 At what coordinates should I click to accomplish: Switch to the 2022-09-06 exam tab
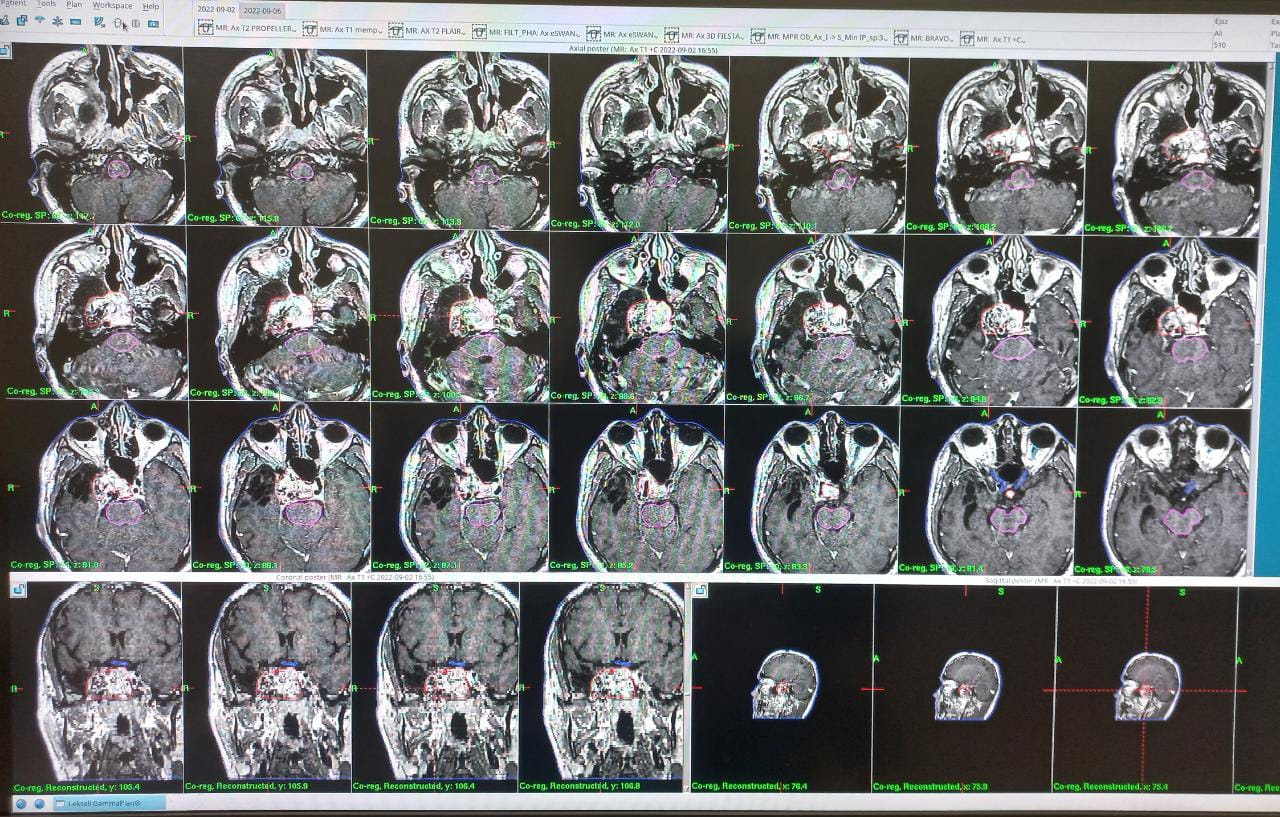click(x=262, y=10)
